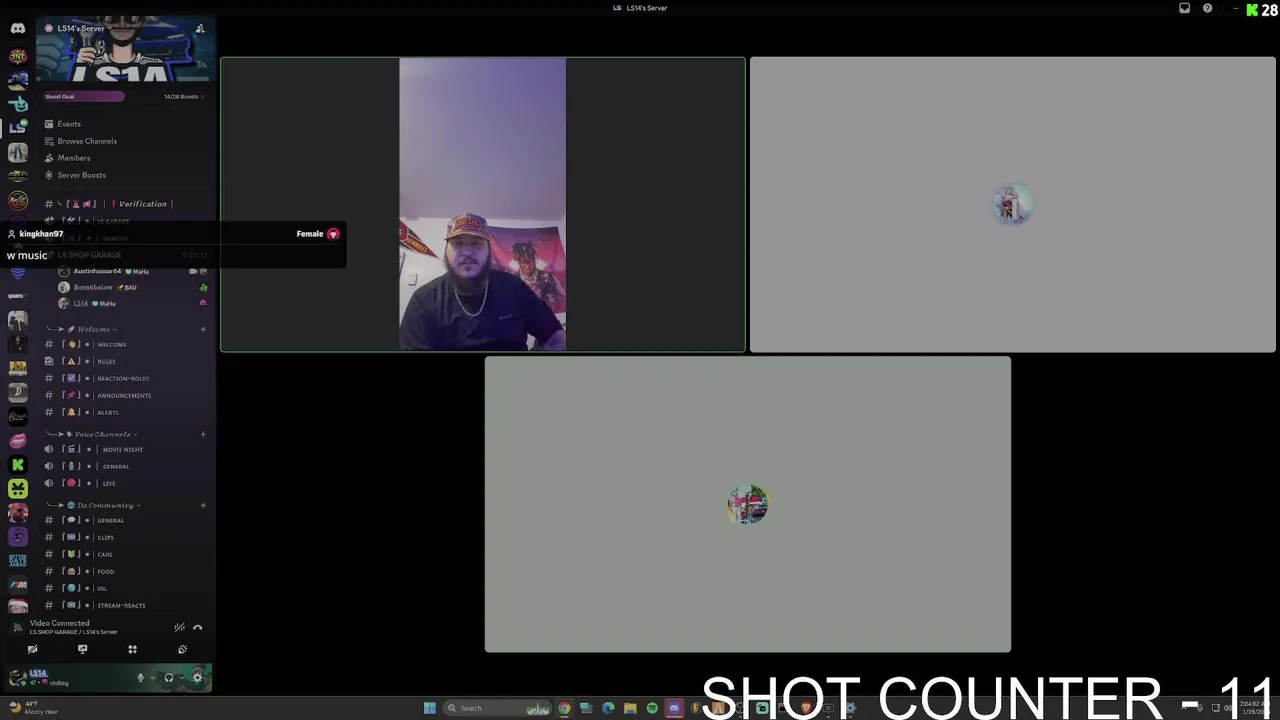
Task: Open the CARS channel
Action: click(123, 554)
